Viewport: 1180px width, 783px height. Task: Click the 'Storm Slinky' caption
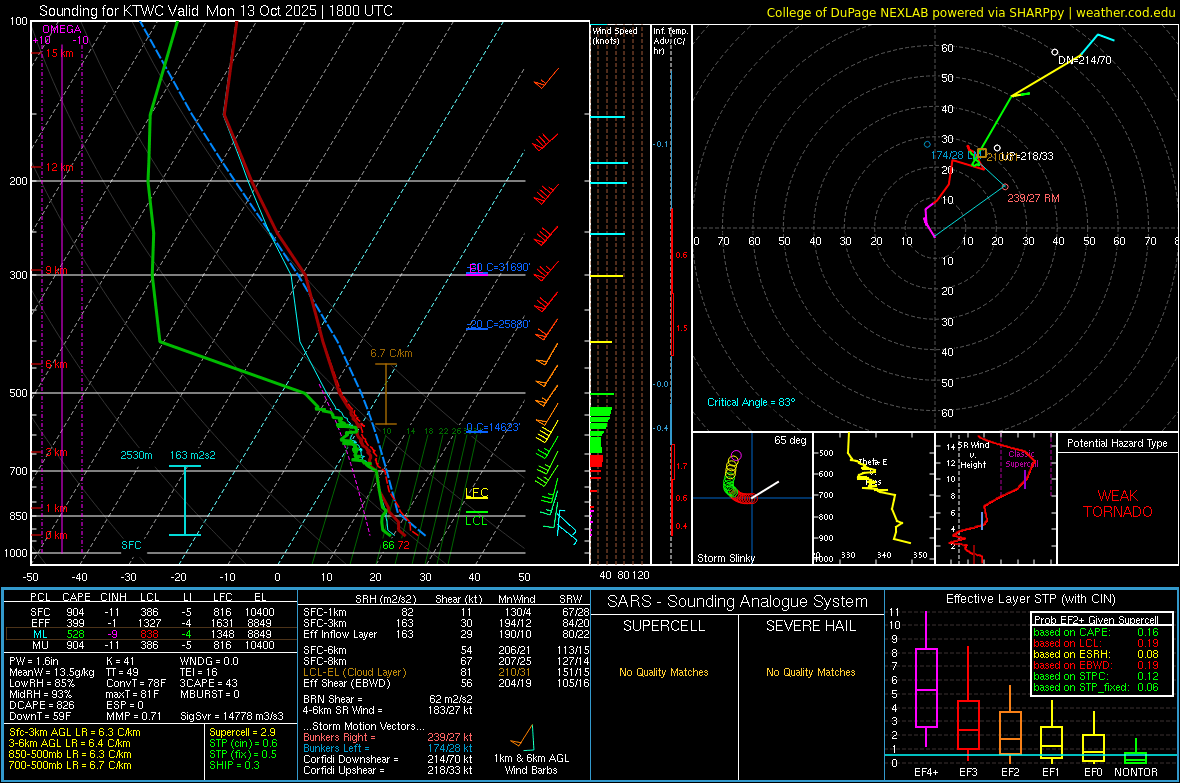coord(725,558)
